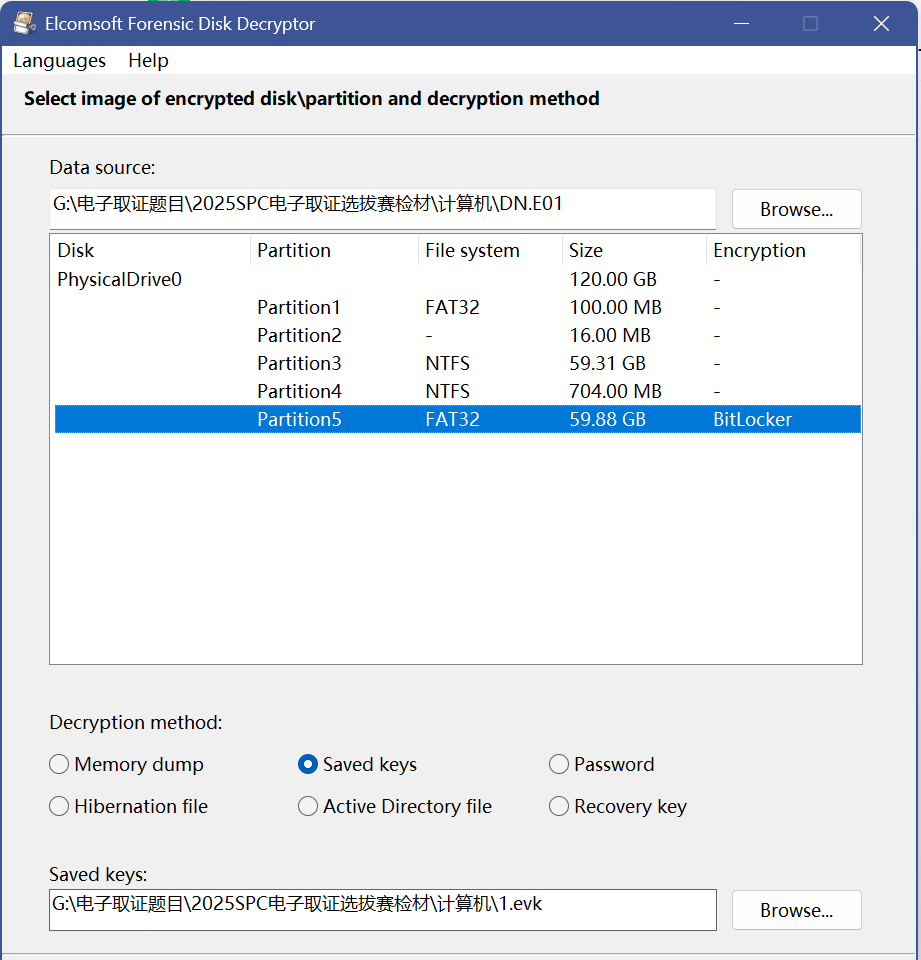This screenshot has height=960, width=921.
Task: Choose the Password decryption option
Action: coord(559,765)
